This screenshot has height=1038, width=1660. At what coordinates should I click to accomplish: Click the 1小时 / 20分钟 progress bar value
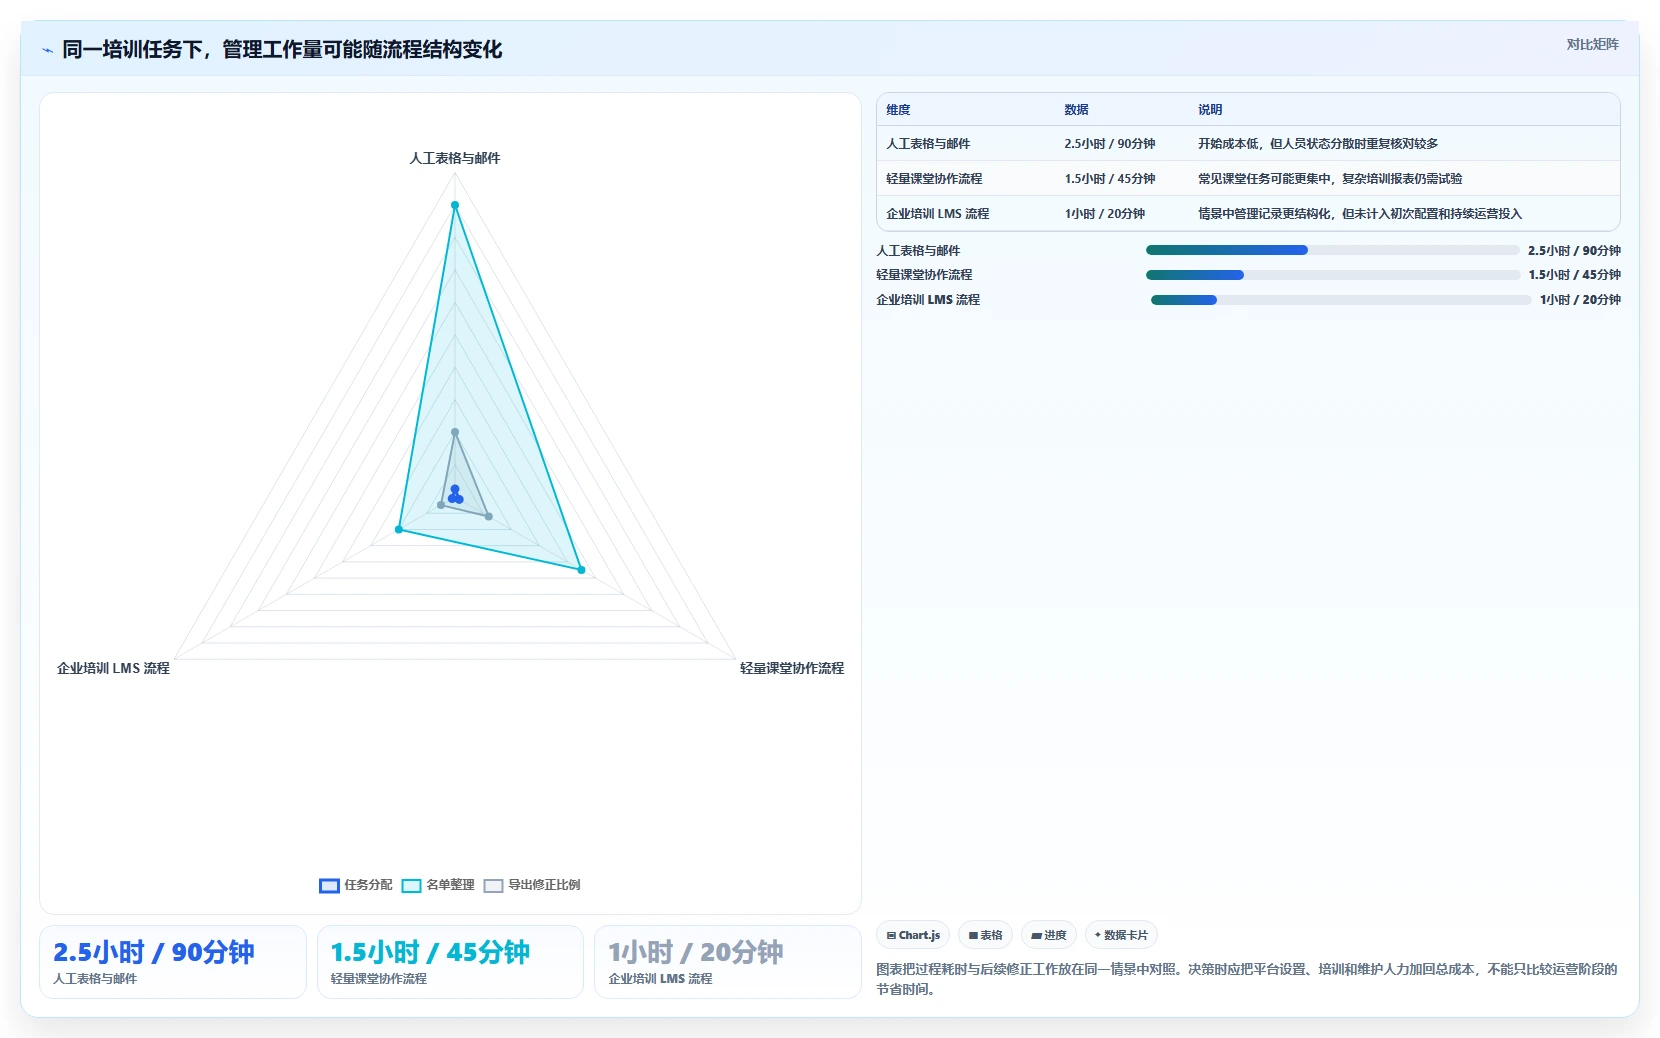point(1580,300)
